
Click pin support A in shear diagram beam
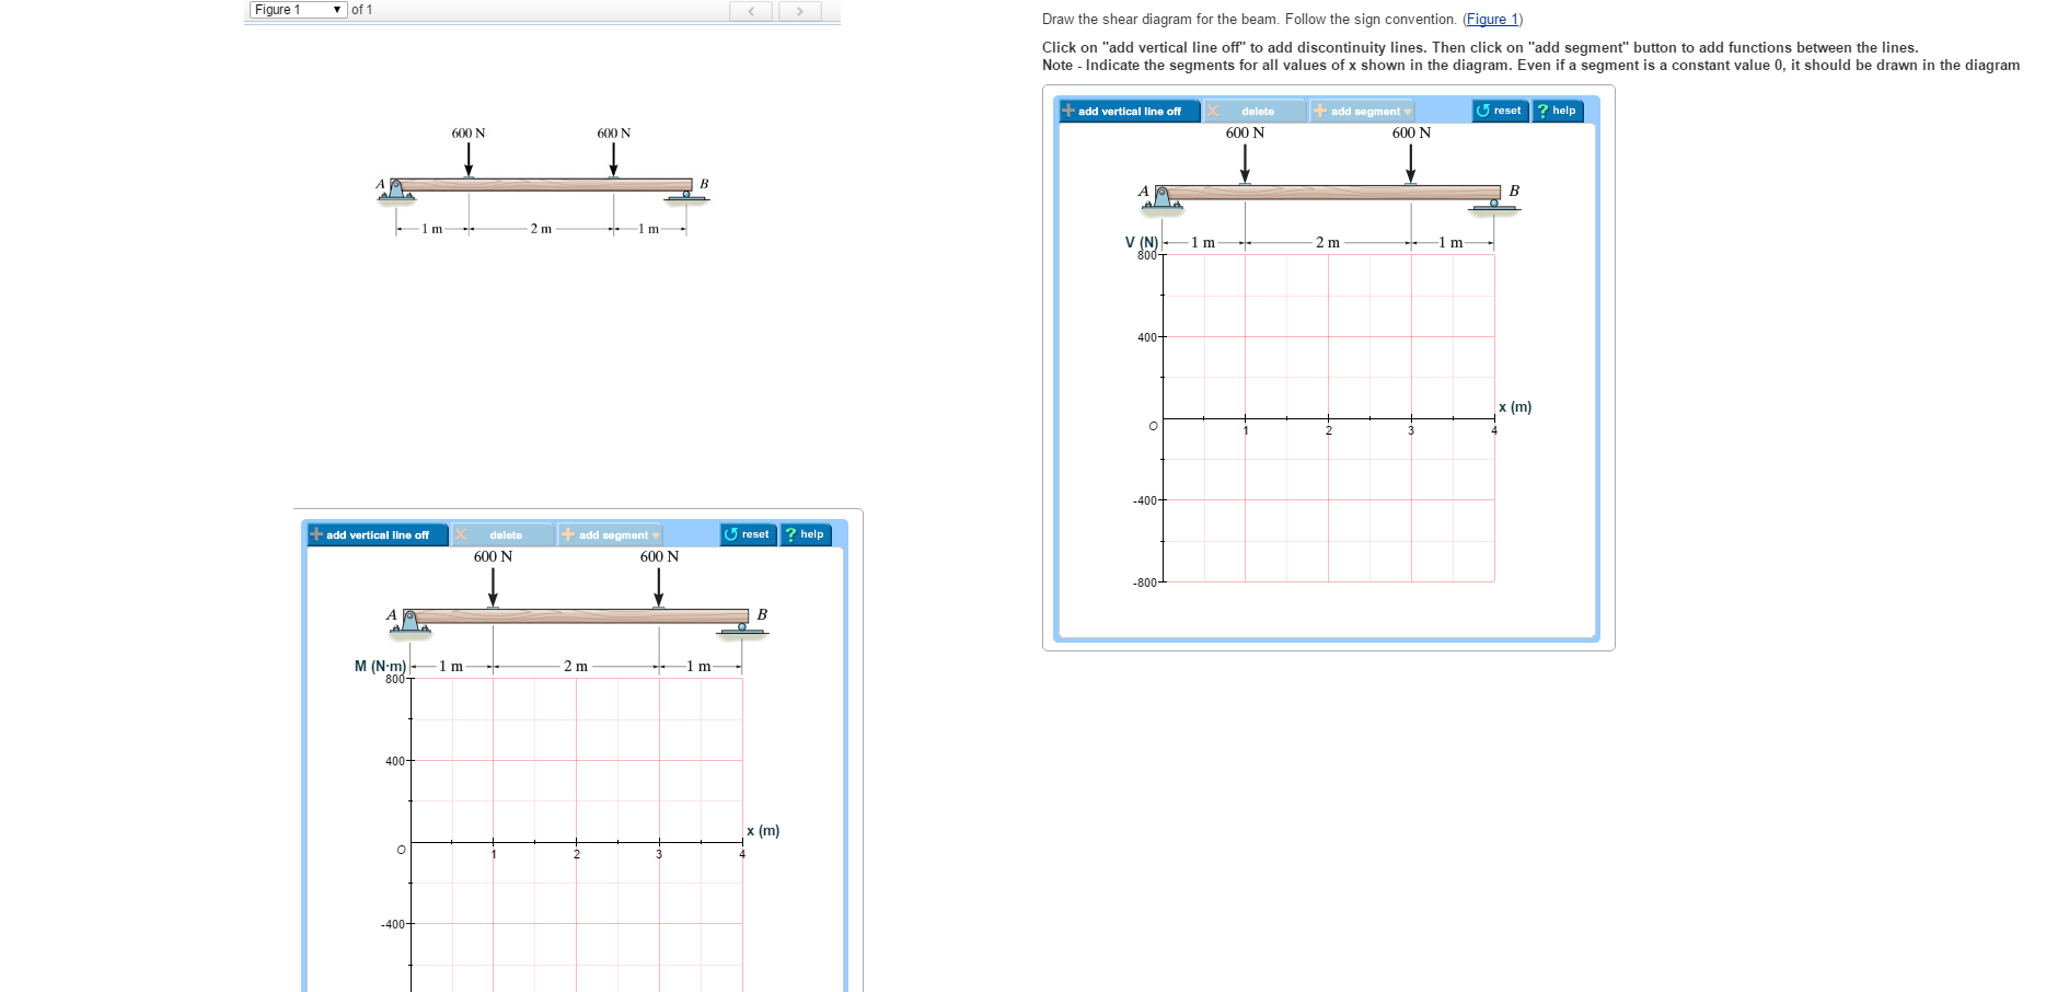[1162, 198]
